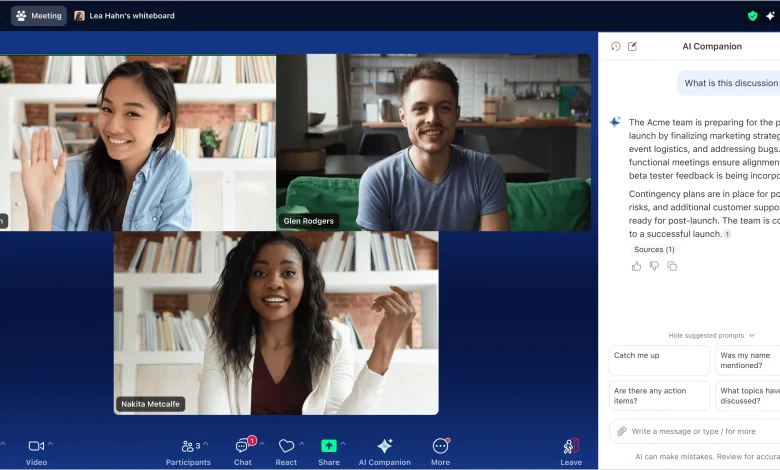Expand Share options caret
780x470 pixels.
tap(343, 444)
